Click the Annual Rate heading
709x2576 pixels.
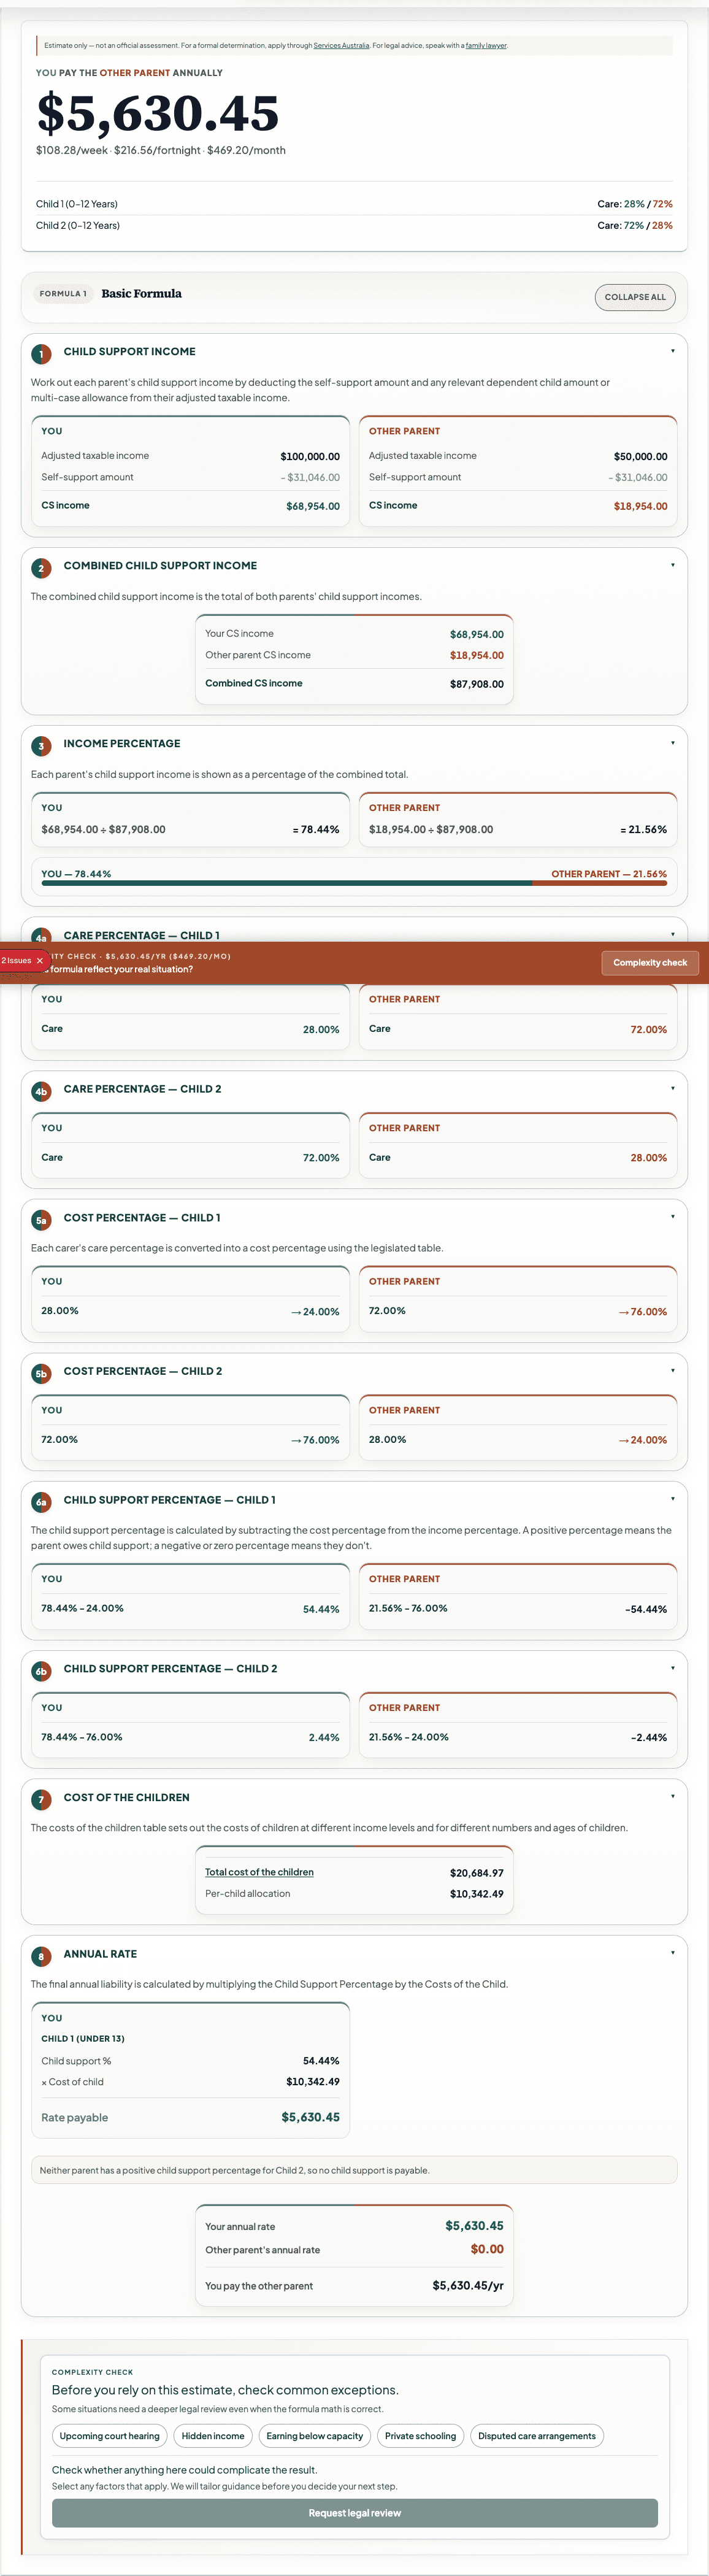pos(100,1954)
